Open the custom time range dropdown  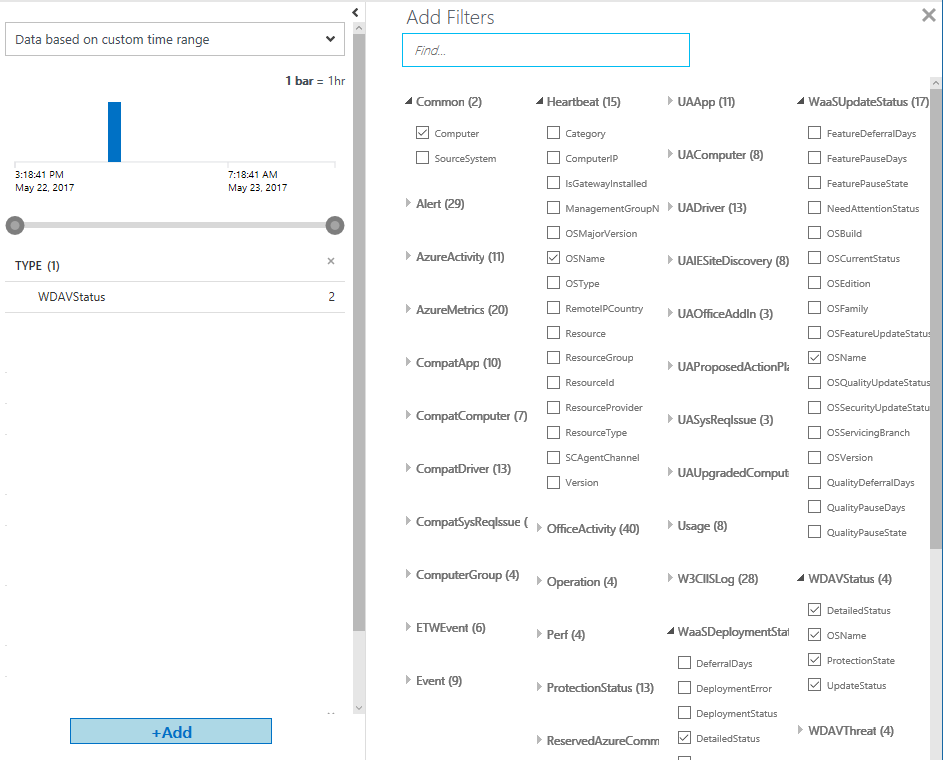click(x=175, y=40)
